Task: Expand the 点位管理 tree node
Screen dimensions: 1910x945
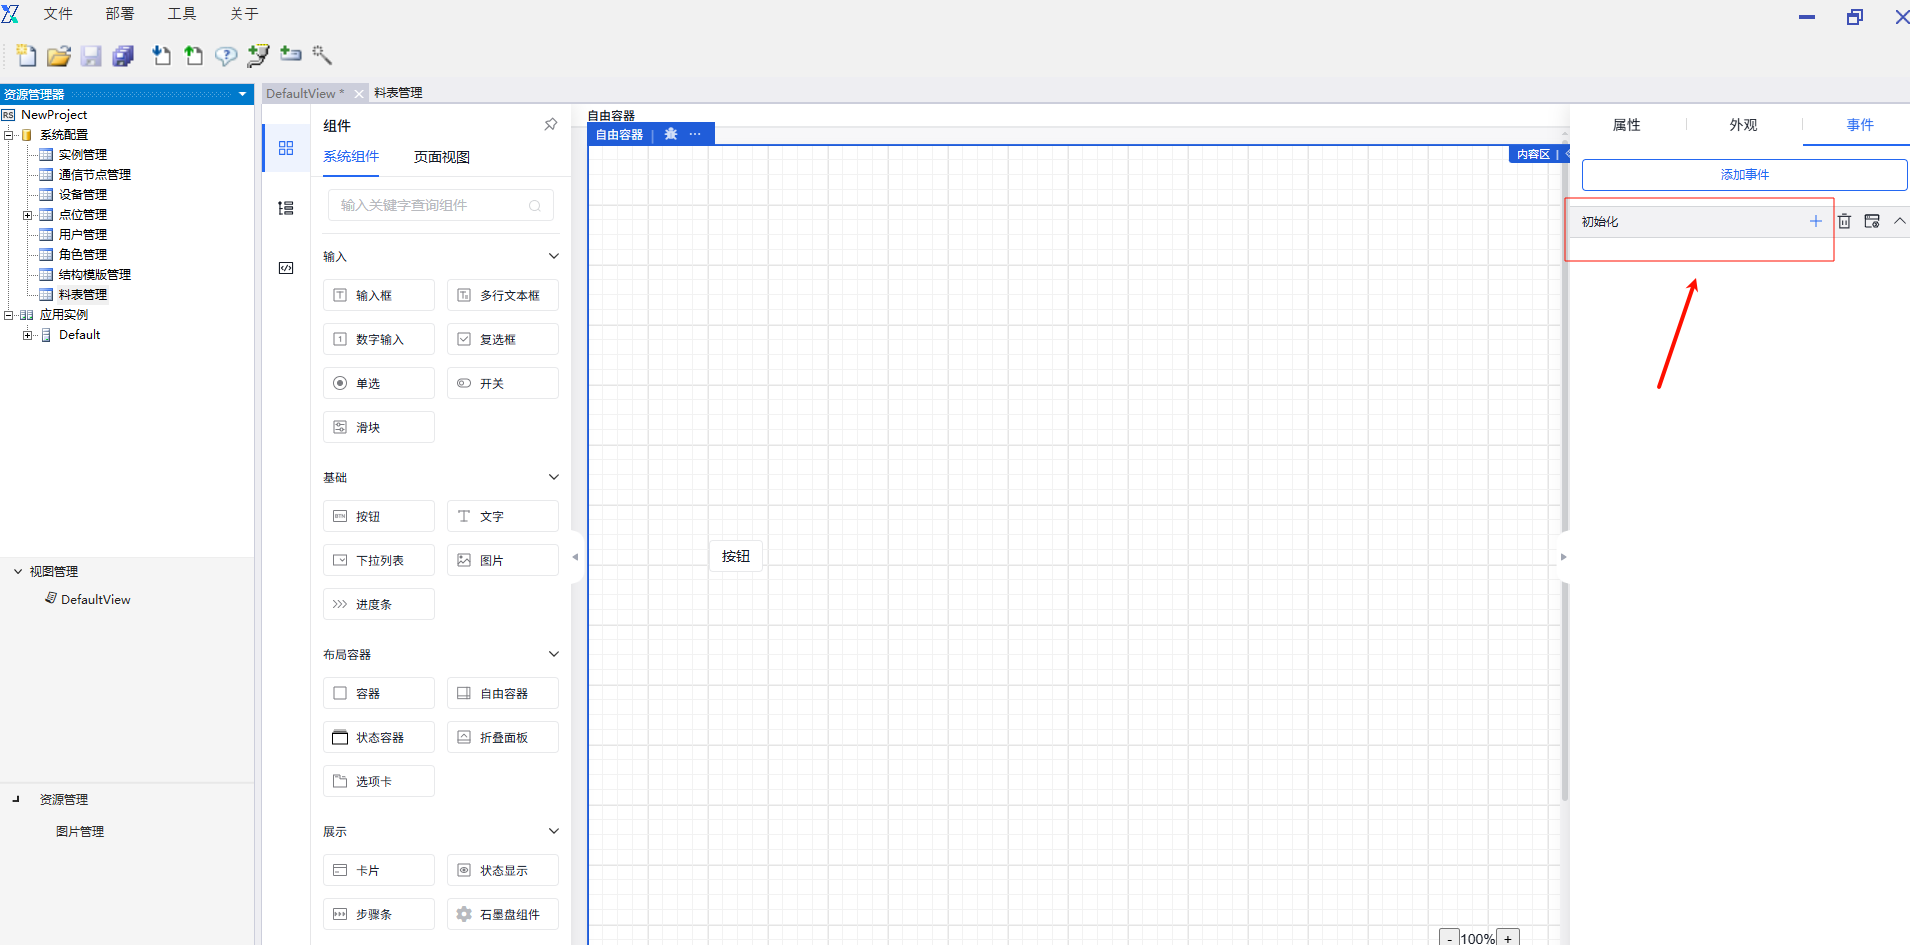Action: click(x=28, y=215)
